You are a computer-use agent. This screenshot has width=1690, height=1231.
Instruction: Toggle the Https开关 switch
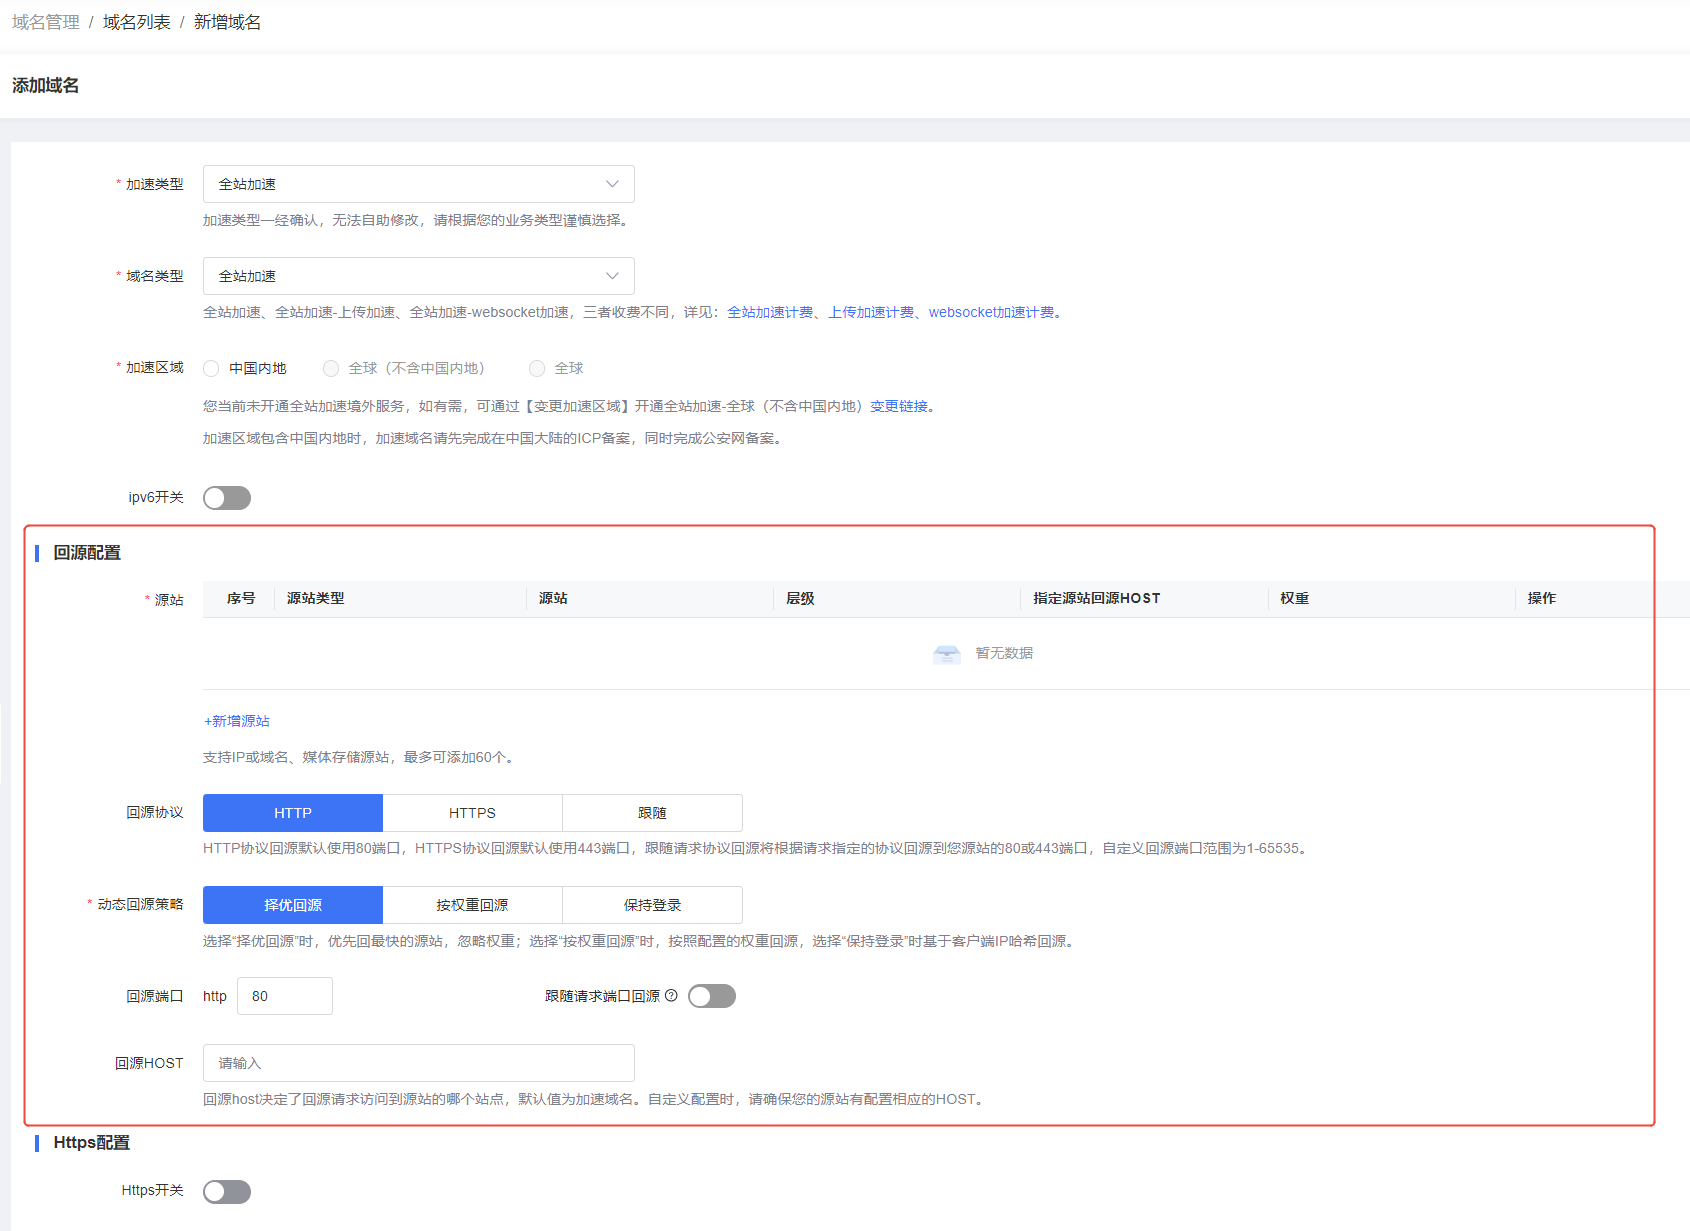[227, 1192]
